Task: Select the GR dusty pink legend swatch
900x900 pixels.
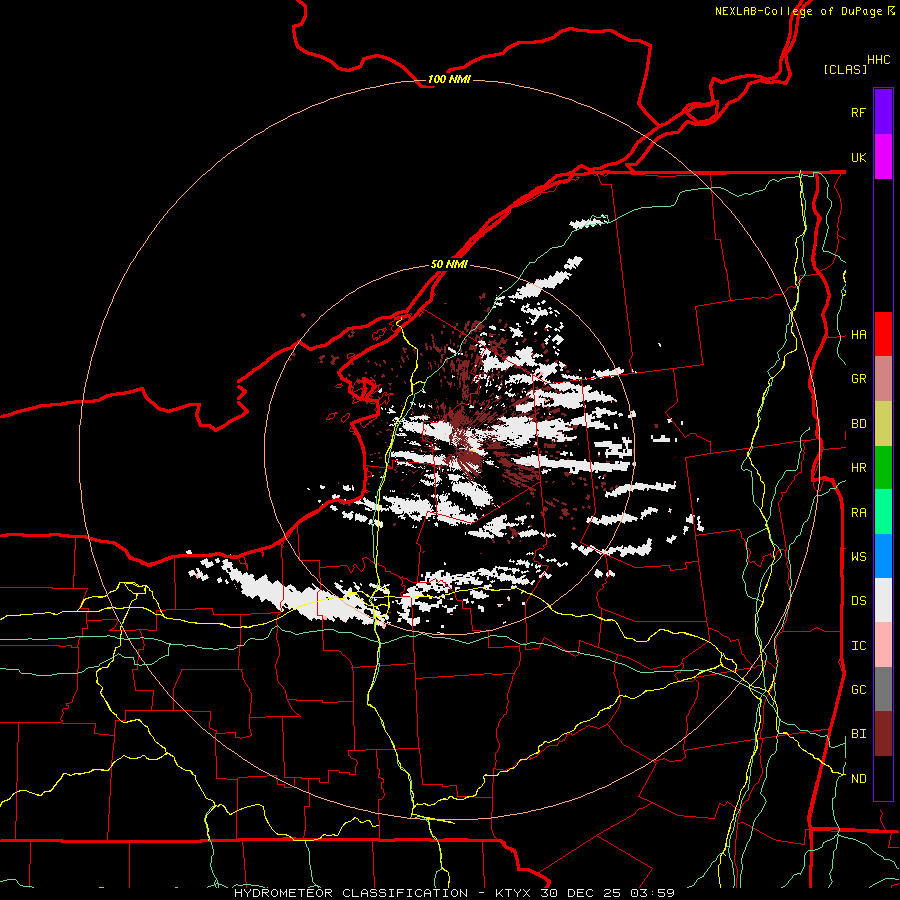Action: [x=883, y=379]
